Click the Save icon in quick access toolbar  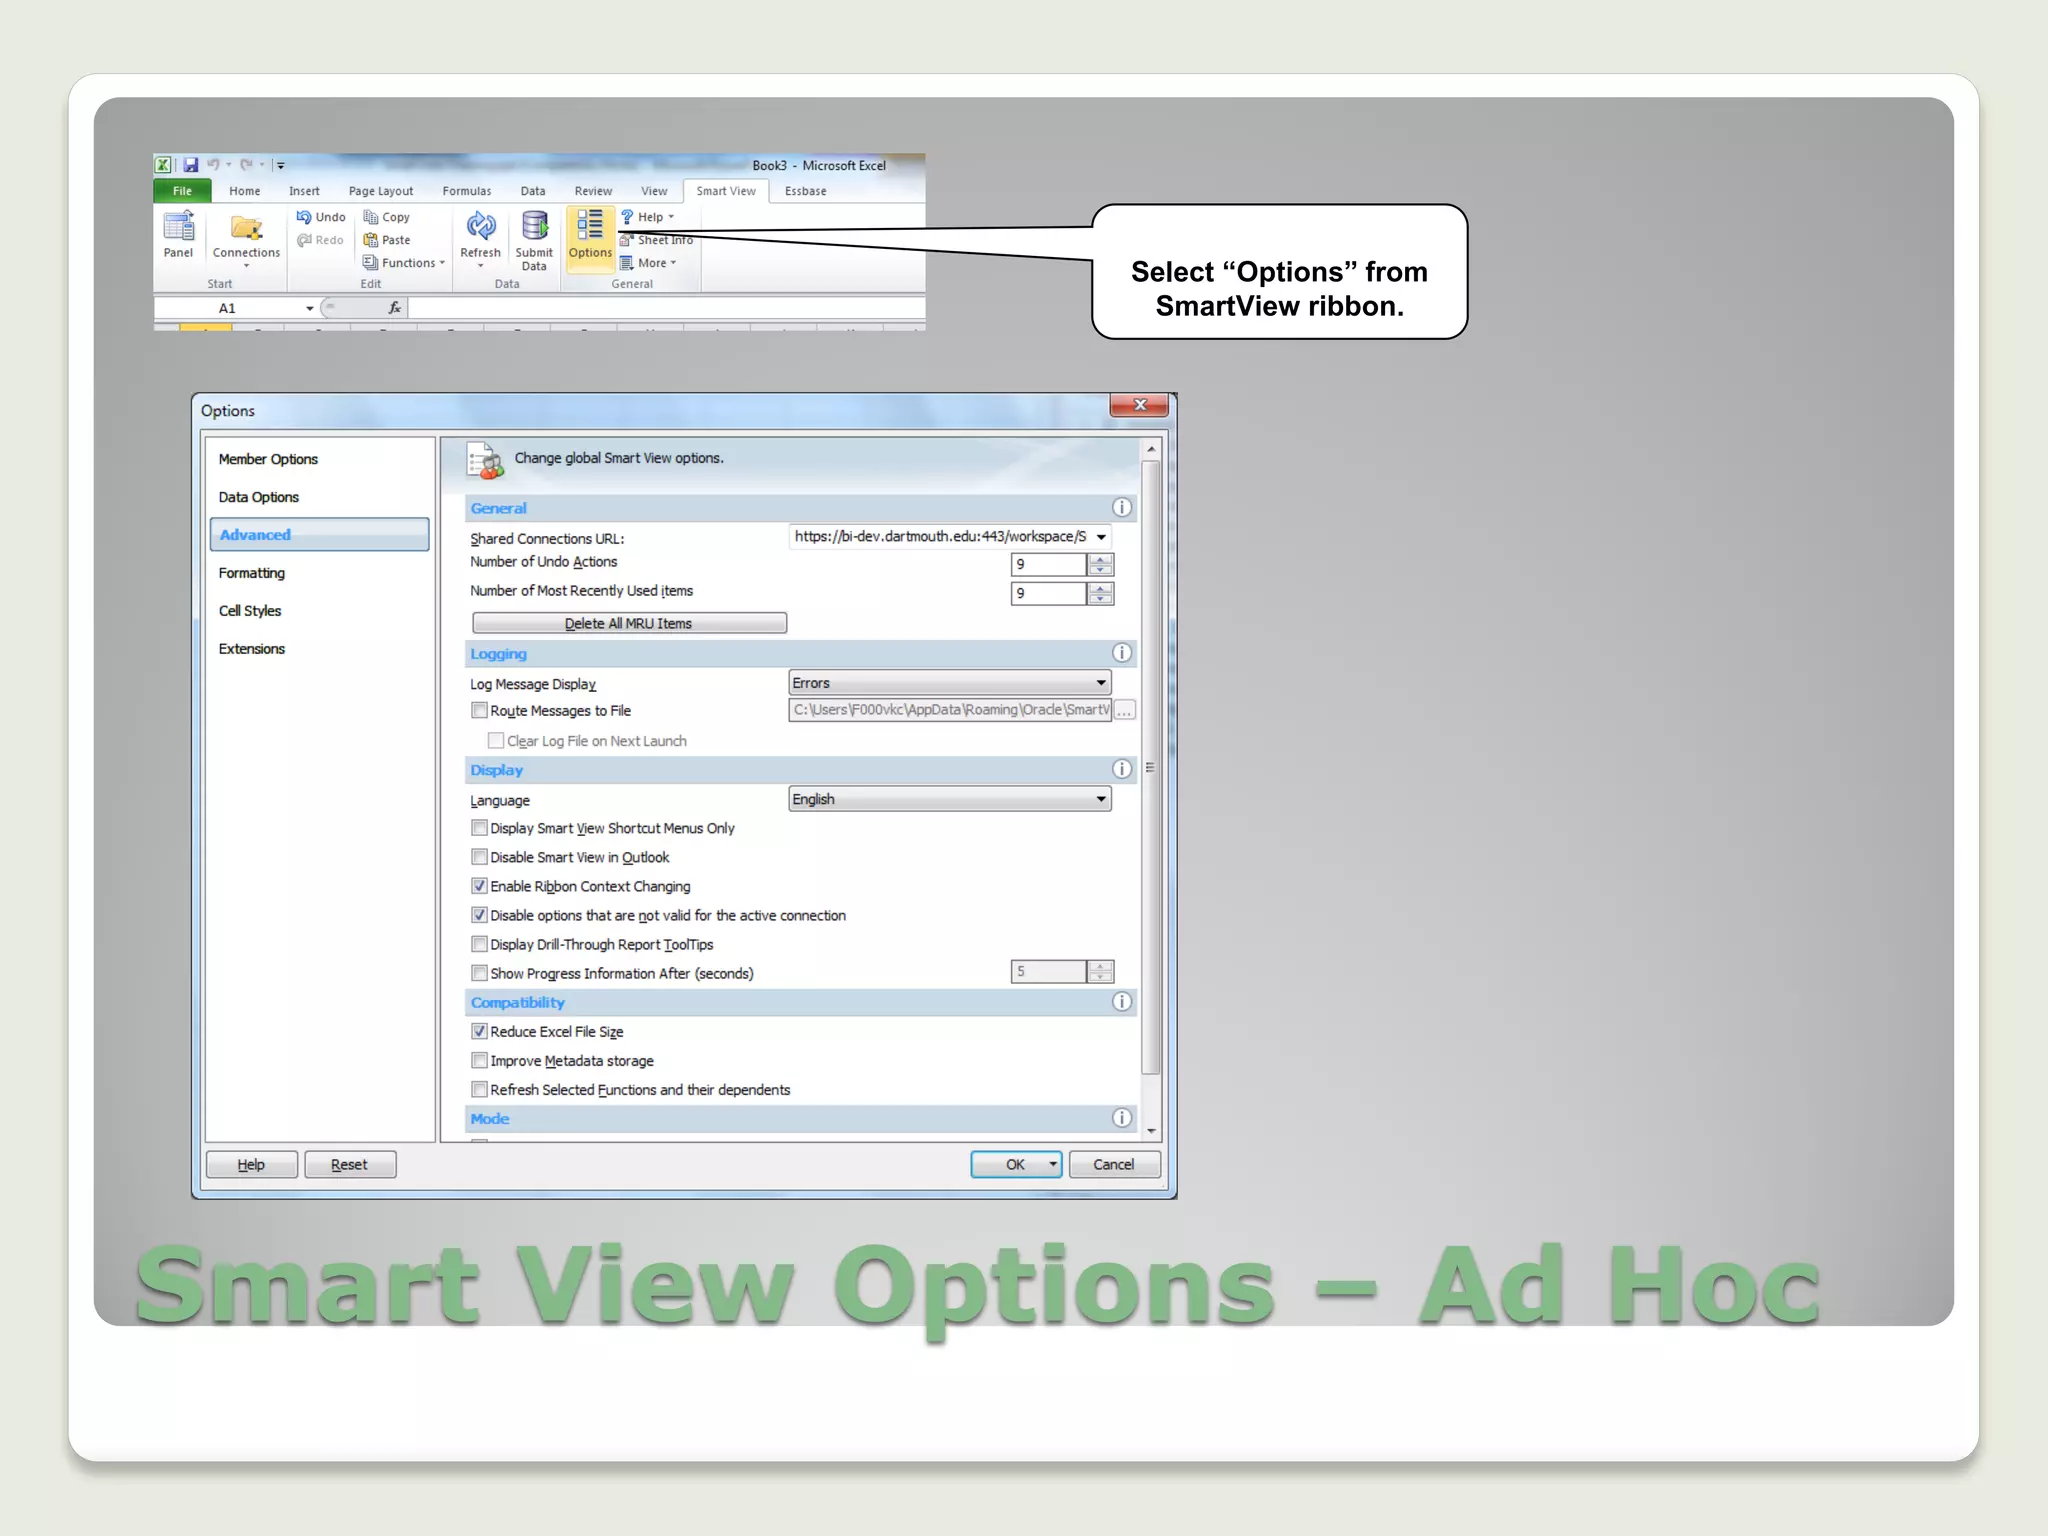pyautogui.click(x=190, y=164)
